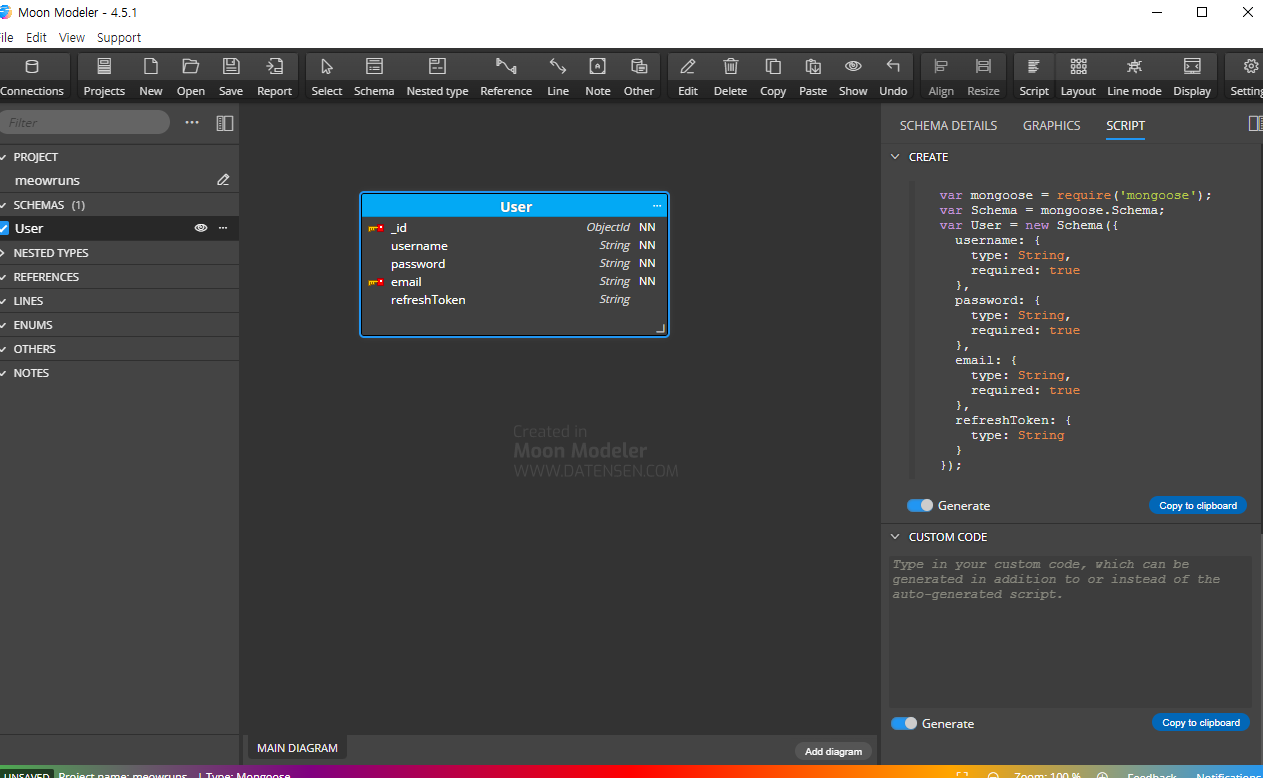
Task: Switch to SCHEMA DETAILS tab
Action: 948,125
